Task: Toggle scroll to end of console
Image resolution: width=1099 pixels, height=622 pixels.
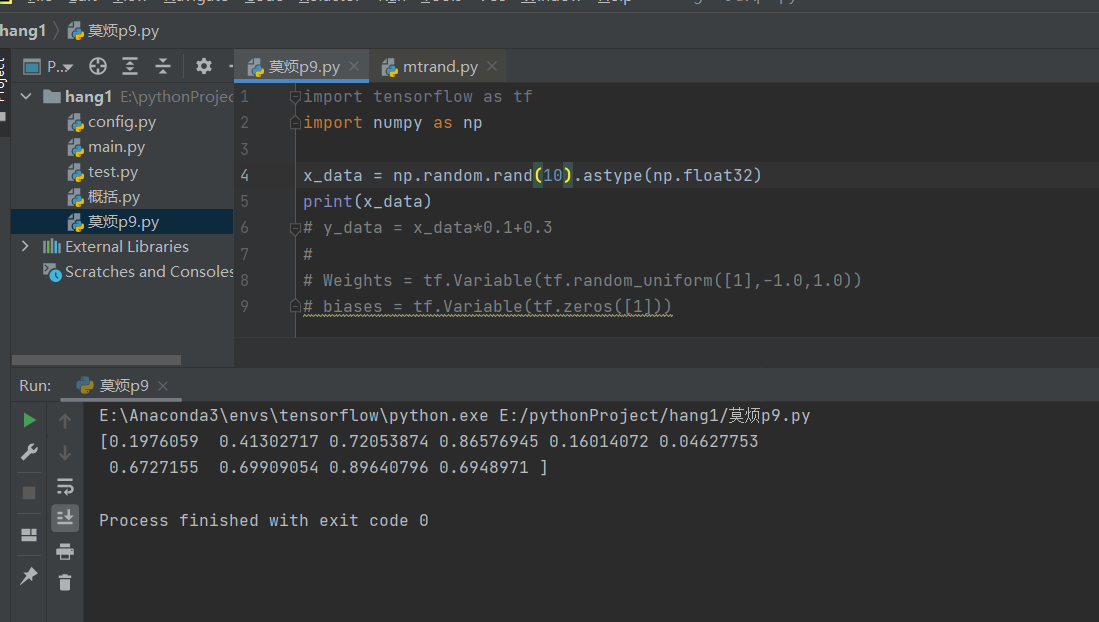Action: point(64,518)
